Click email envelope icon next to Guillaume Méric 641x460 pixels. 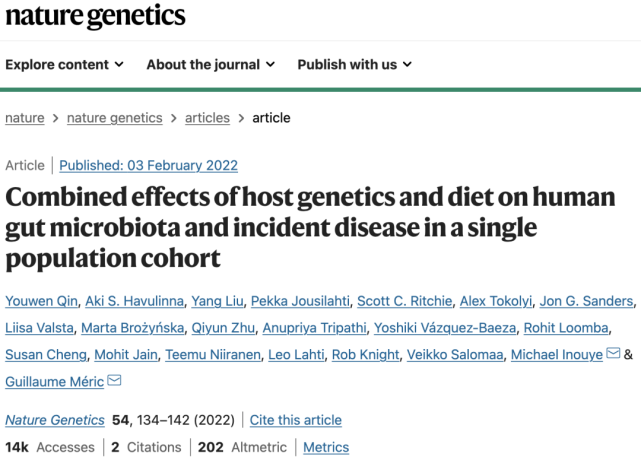click(x=114, y=380)
